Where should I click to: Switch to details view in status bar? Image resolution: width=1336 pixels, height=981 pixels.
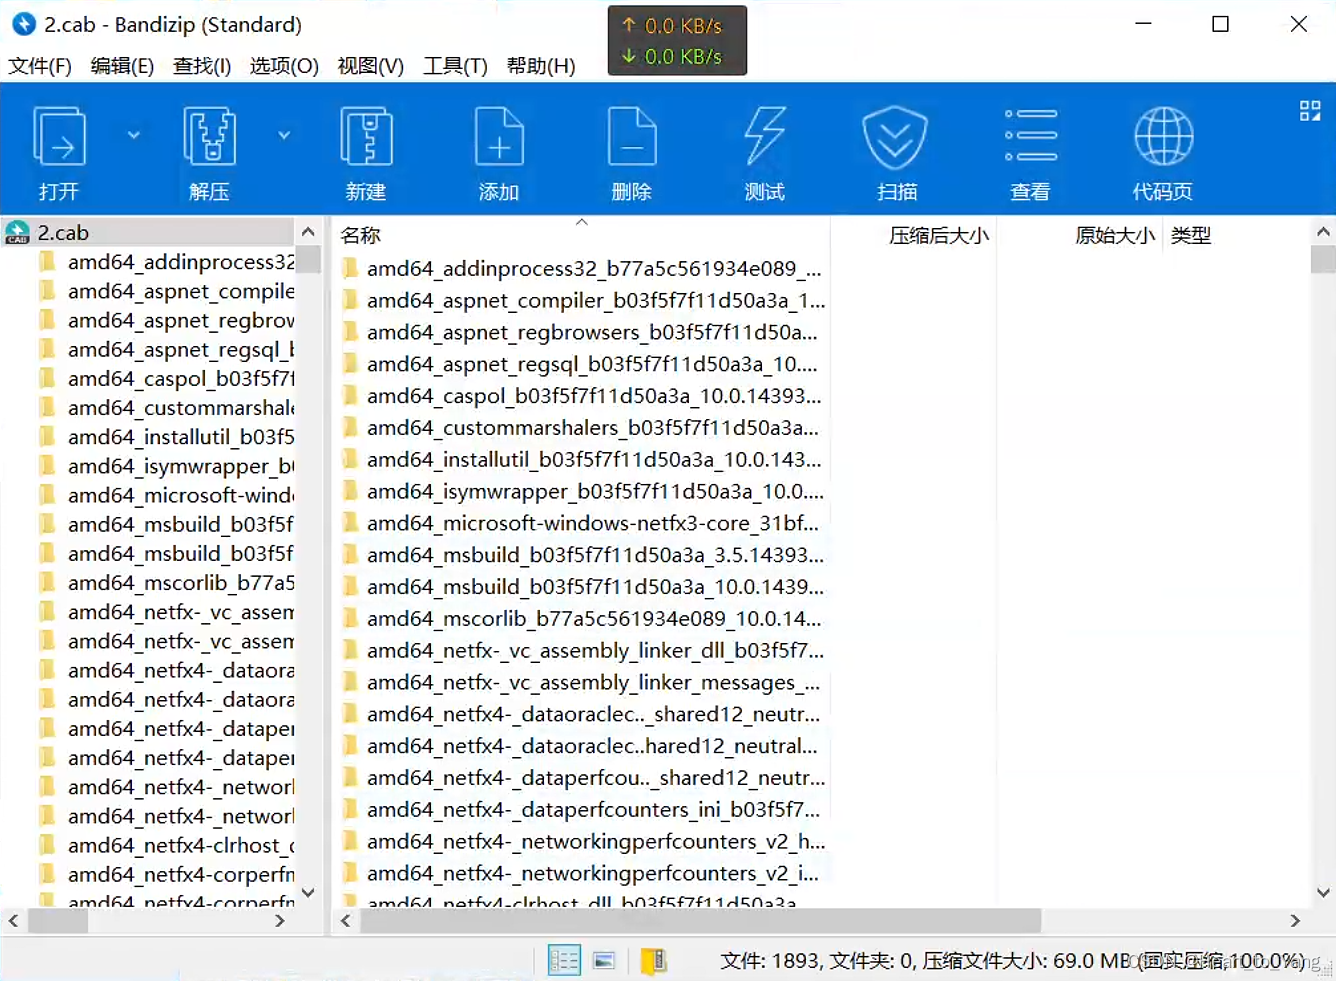[x=564, y=961]
